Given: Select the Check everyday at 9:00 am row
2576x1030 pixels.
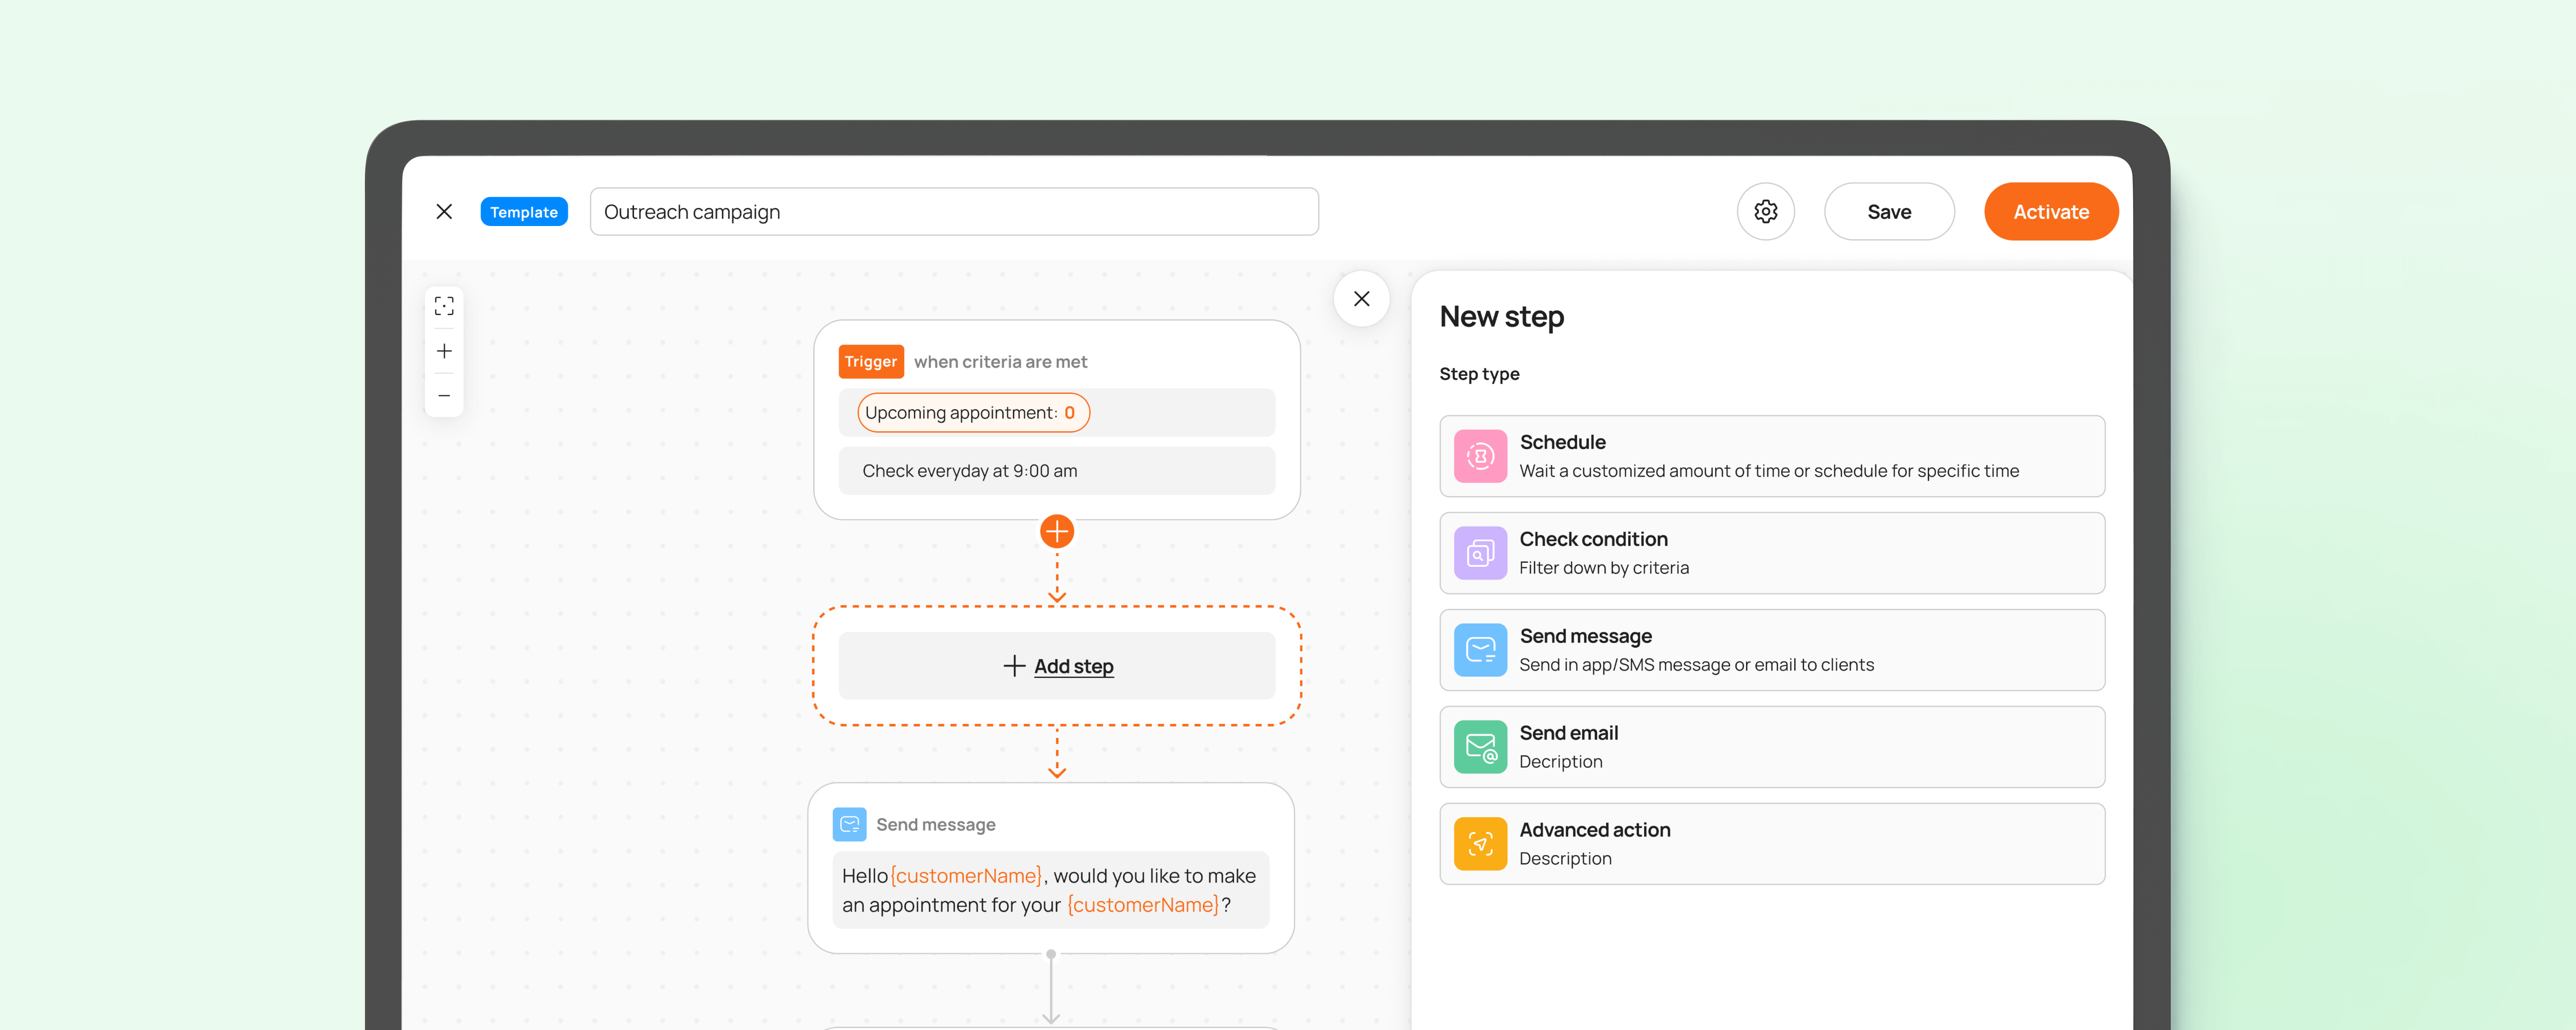Looking at the screenshot, I should pyautogui.click(x=1057, y=471).
